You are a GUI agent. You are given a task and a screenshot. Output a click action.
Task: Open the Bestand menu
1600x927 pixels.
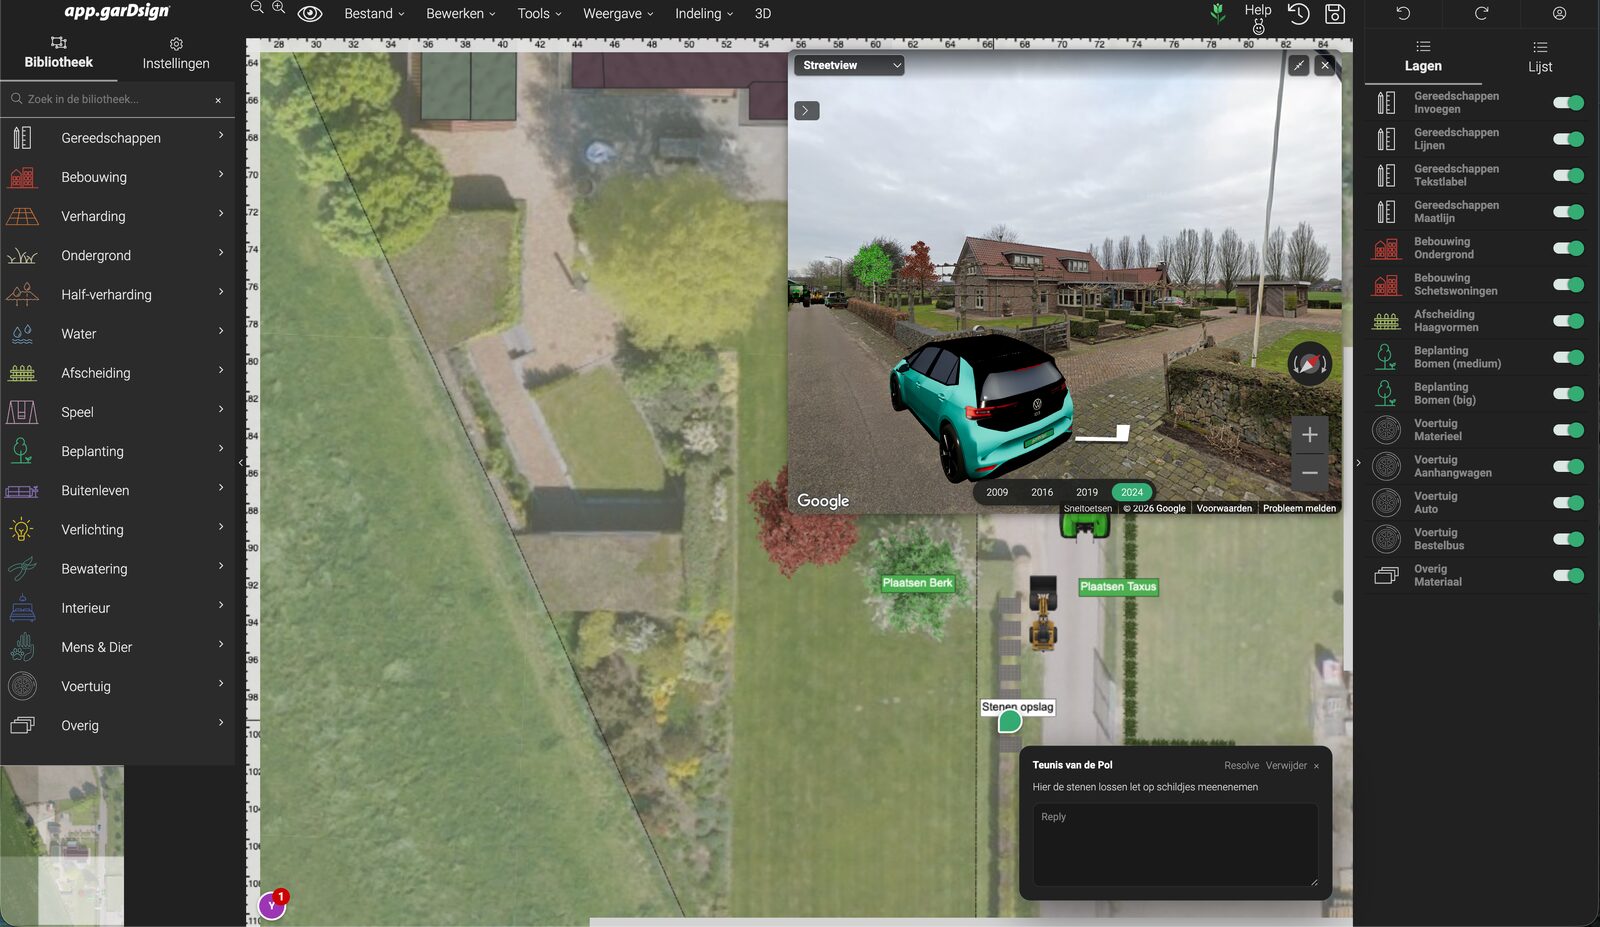[x=374, y=14]
